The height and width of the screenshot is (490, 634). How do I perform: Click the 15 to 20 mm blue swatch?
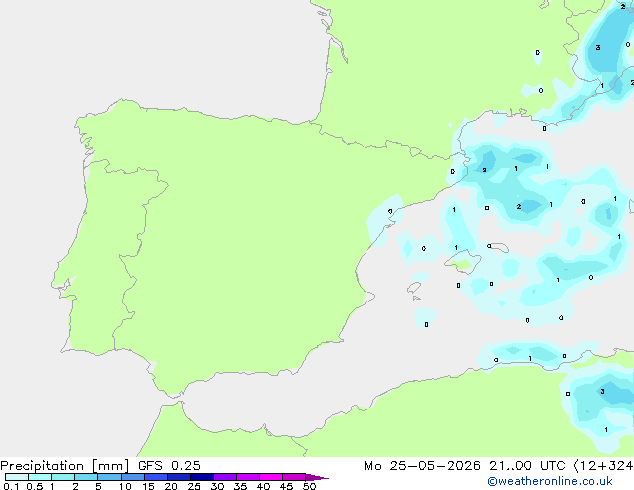[x=156, y=477]
